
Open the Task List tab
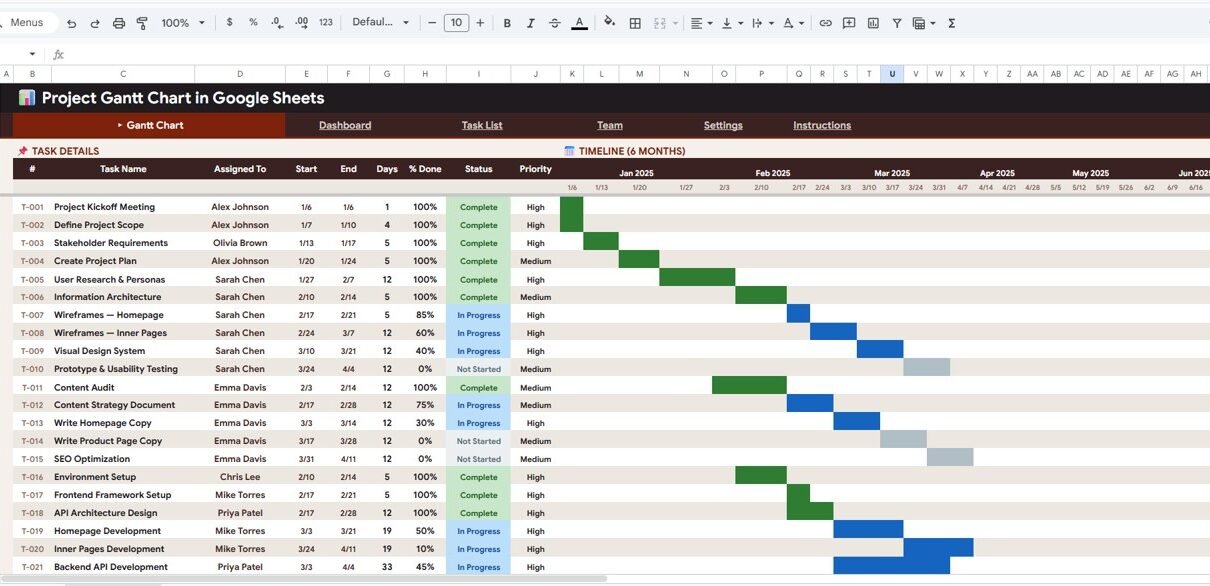[x=482, y=126]
